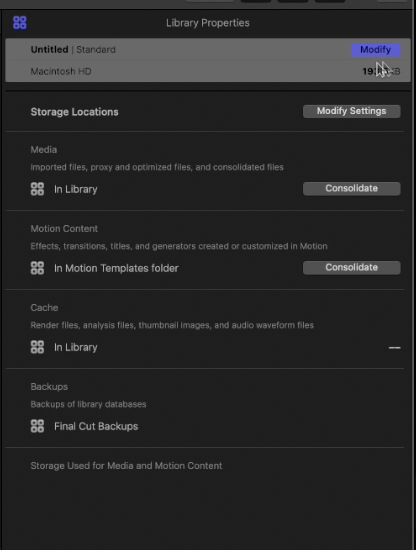
Task: Click the dash at the Cache row's right
Action: click(395, 348)
